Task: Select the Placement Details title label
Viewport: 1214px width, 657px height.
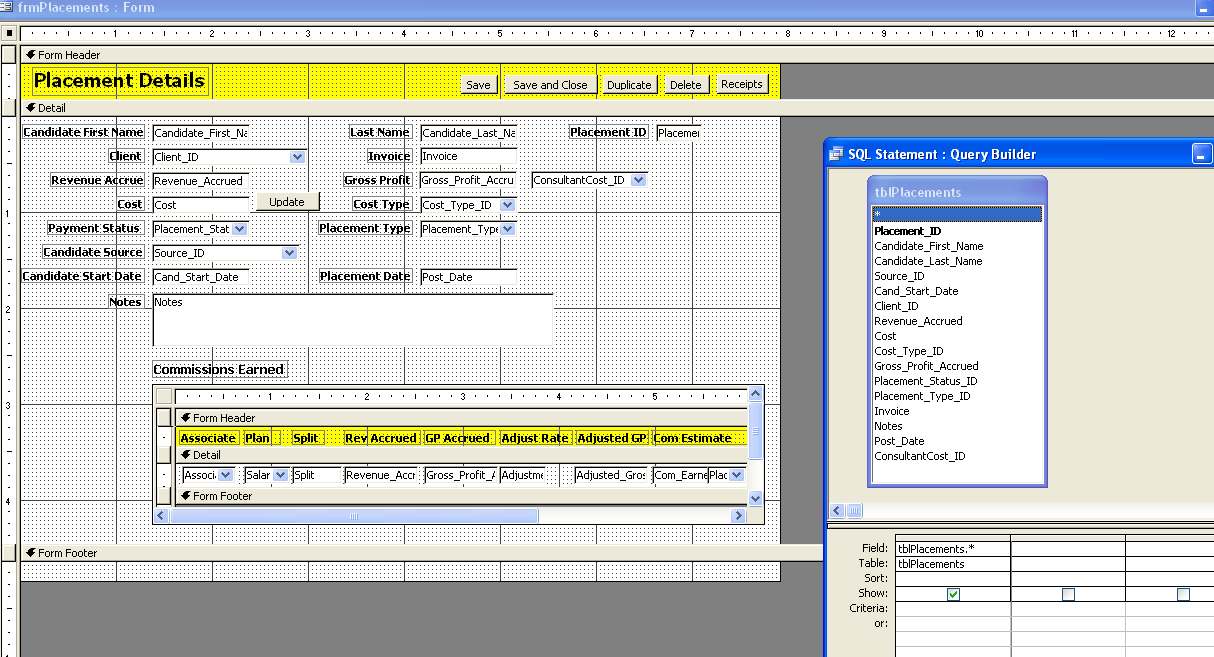Action: pos(119,81)
